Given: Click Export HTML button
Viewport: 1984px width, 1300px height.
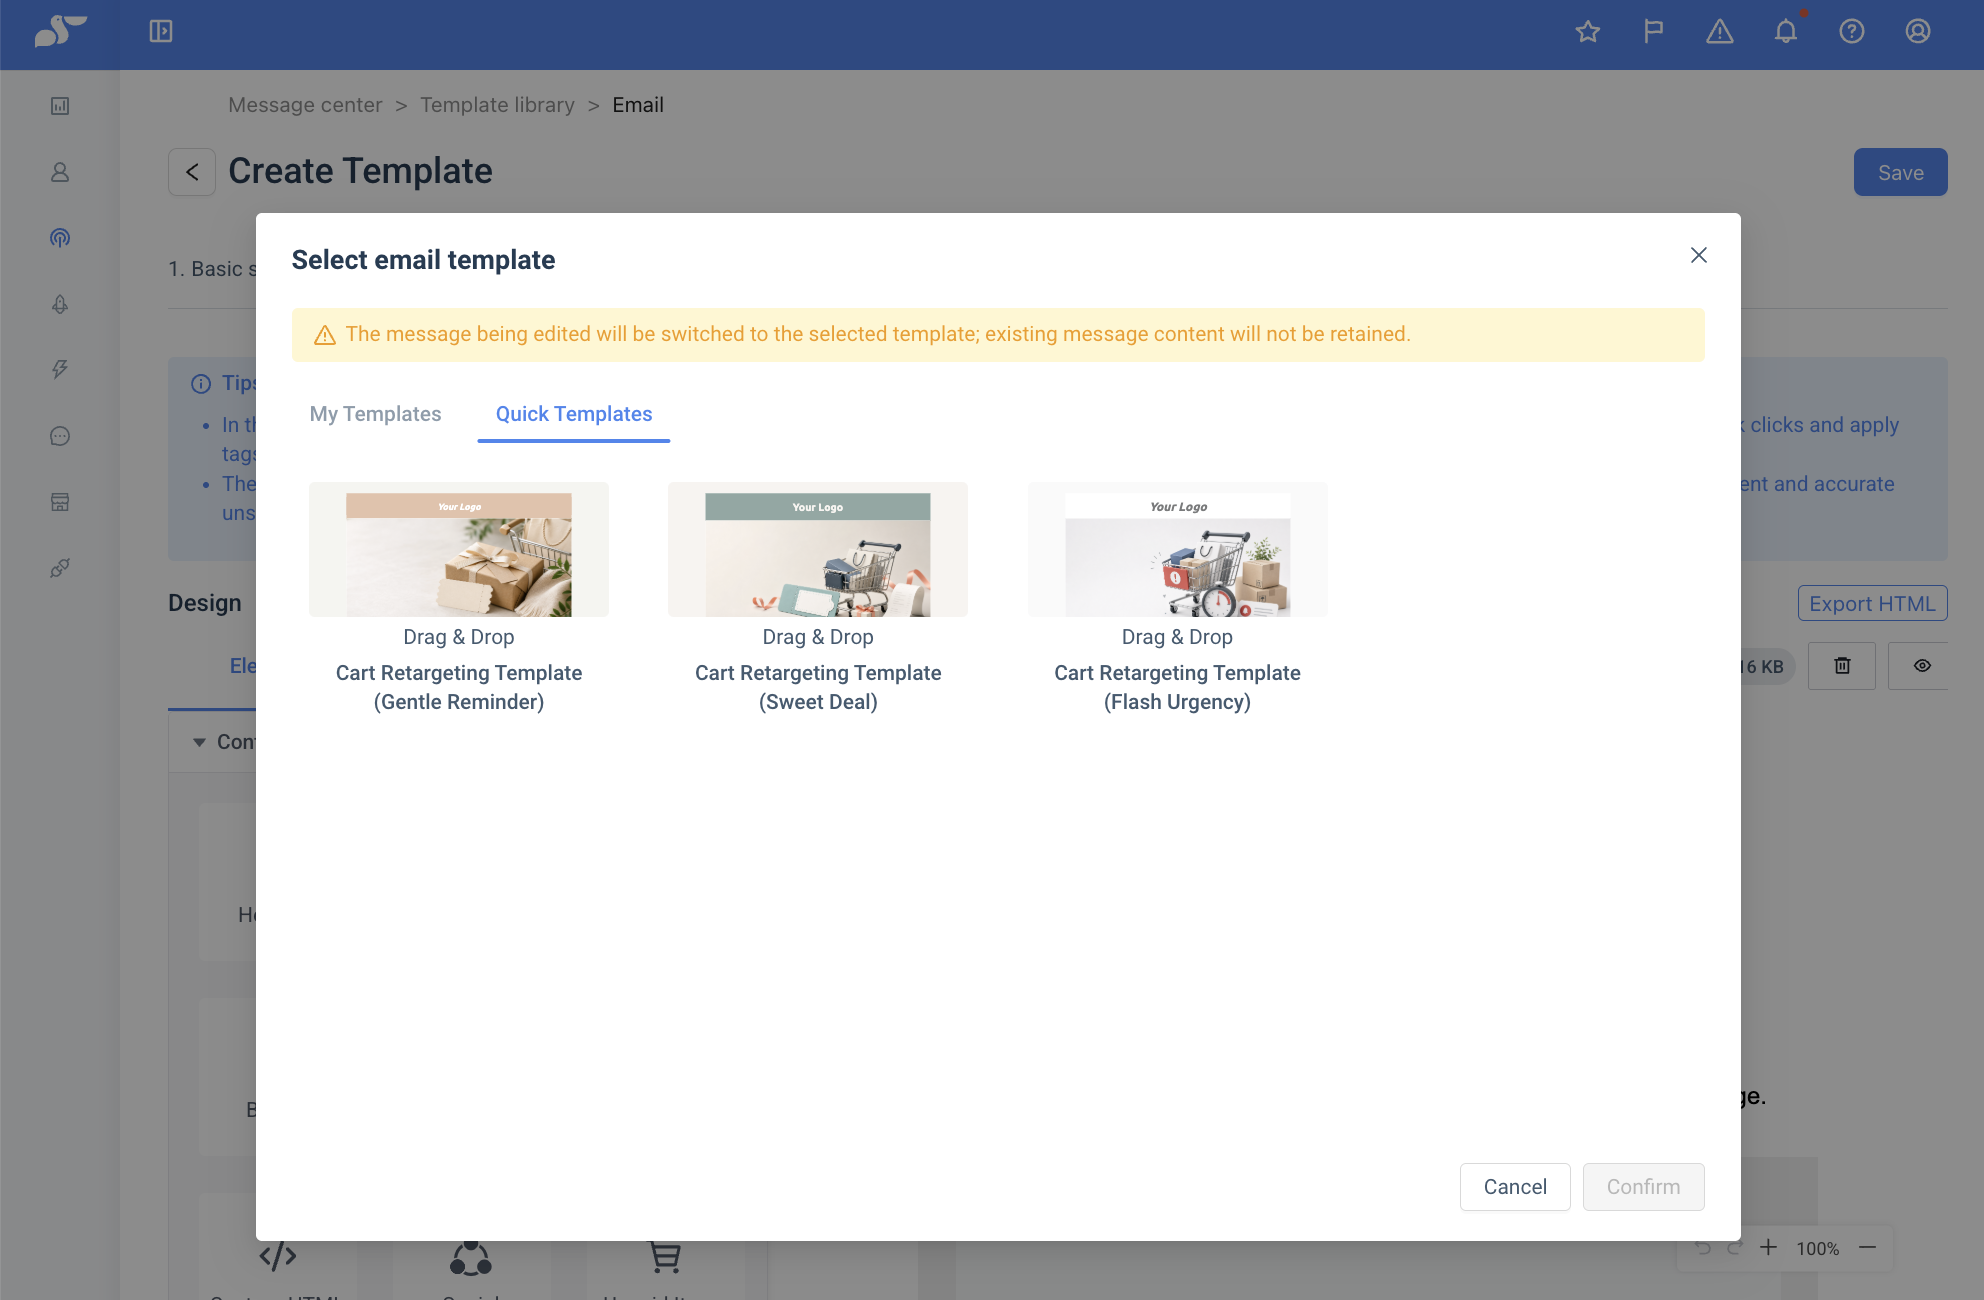Looking at the screenshot, I should point(1872,604).
